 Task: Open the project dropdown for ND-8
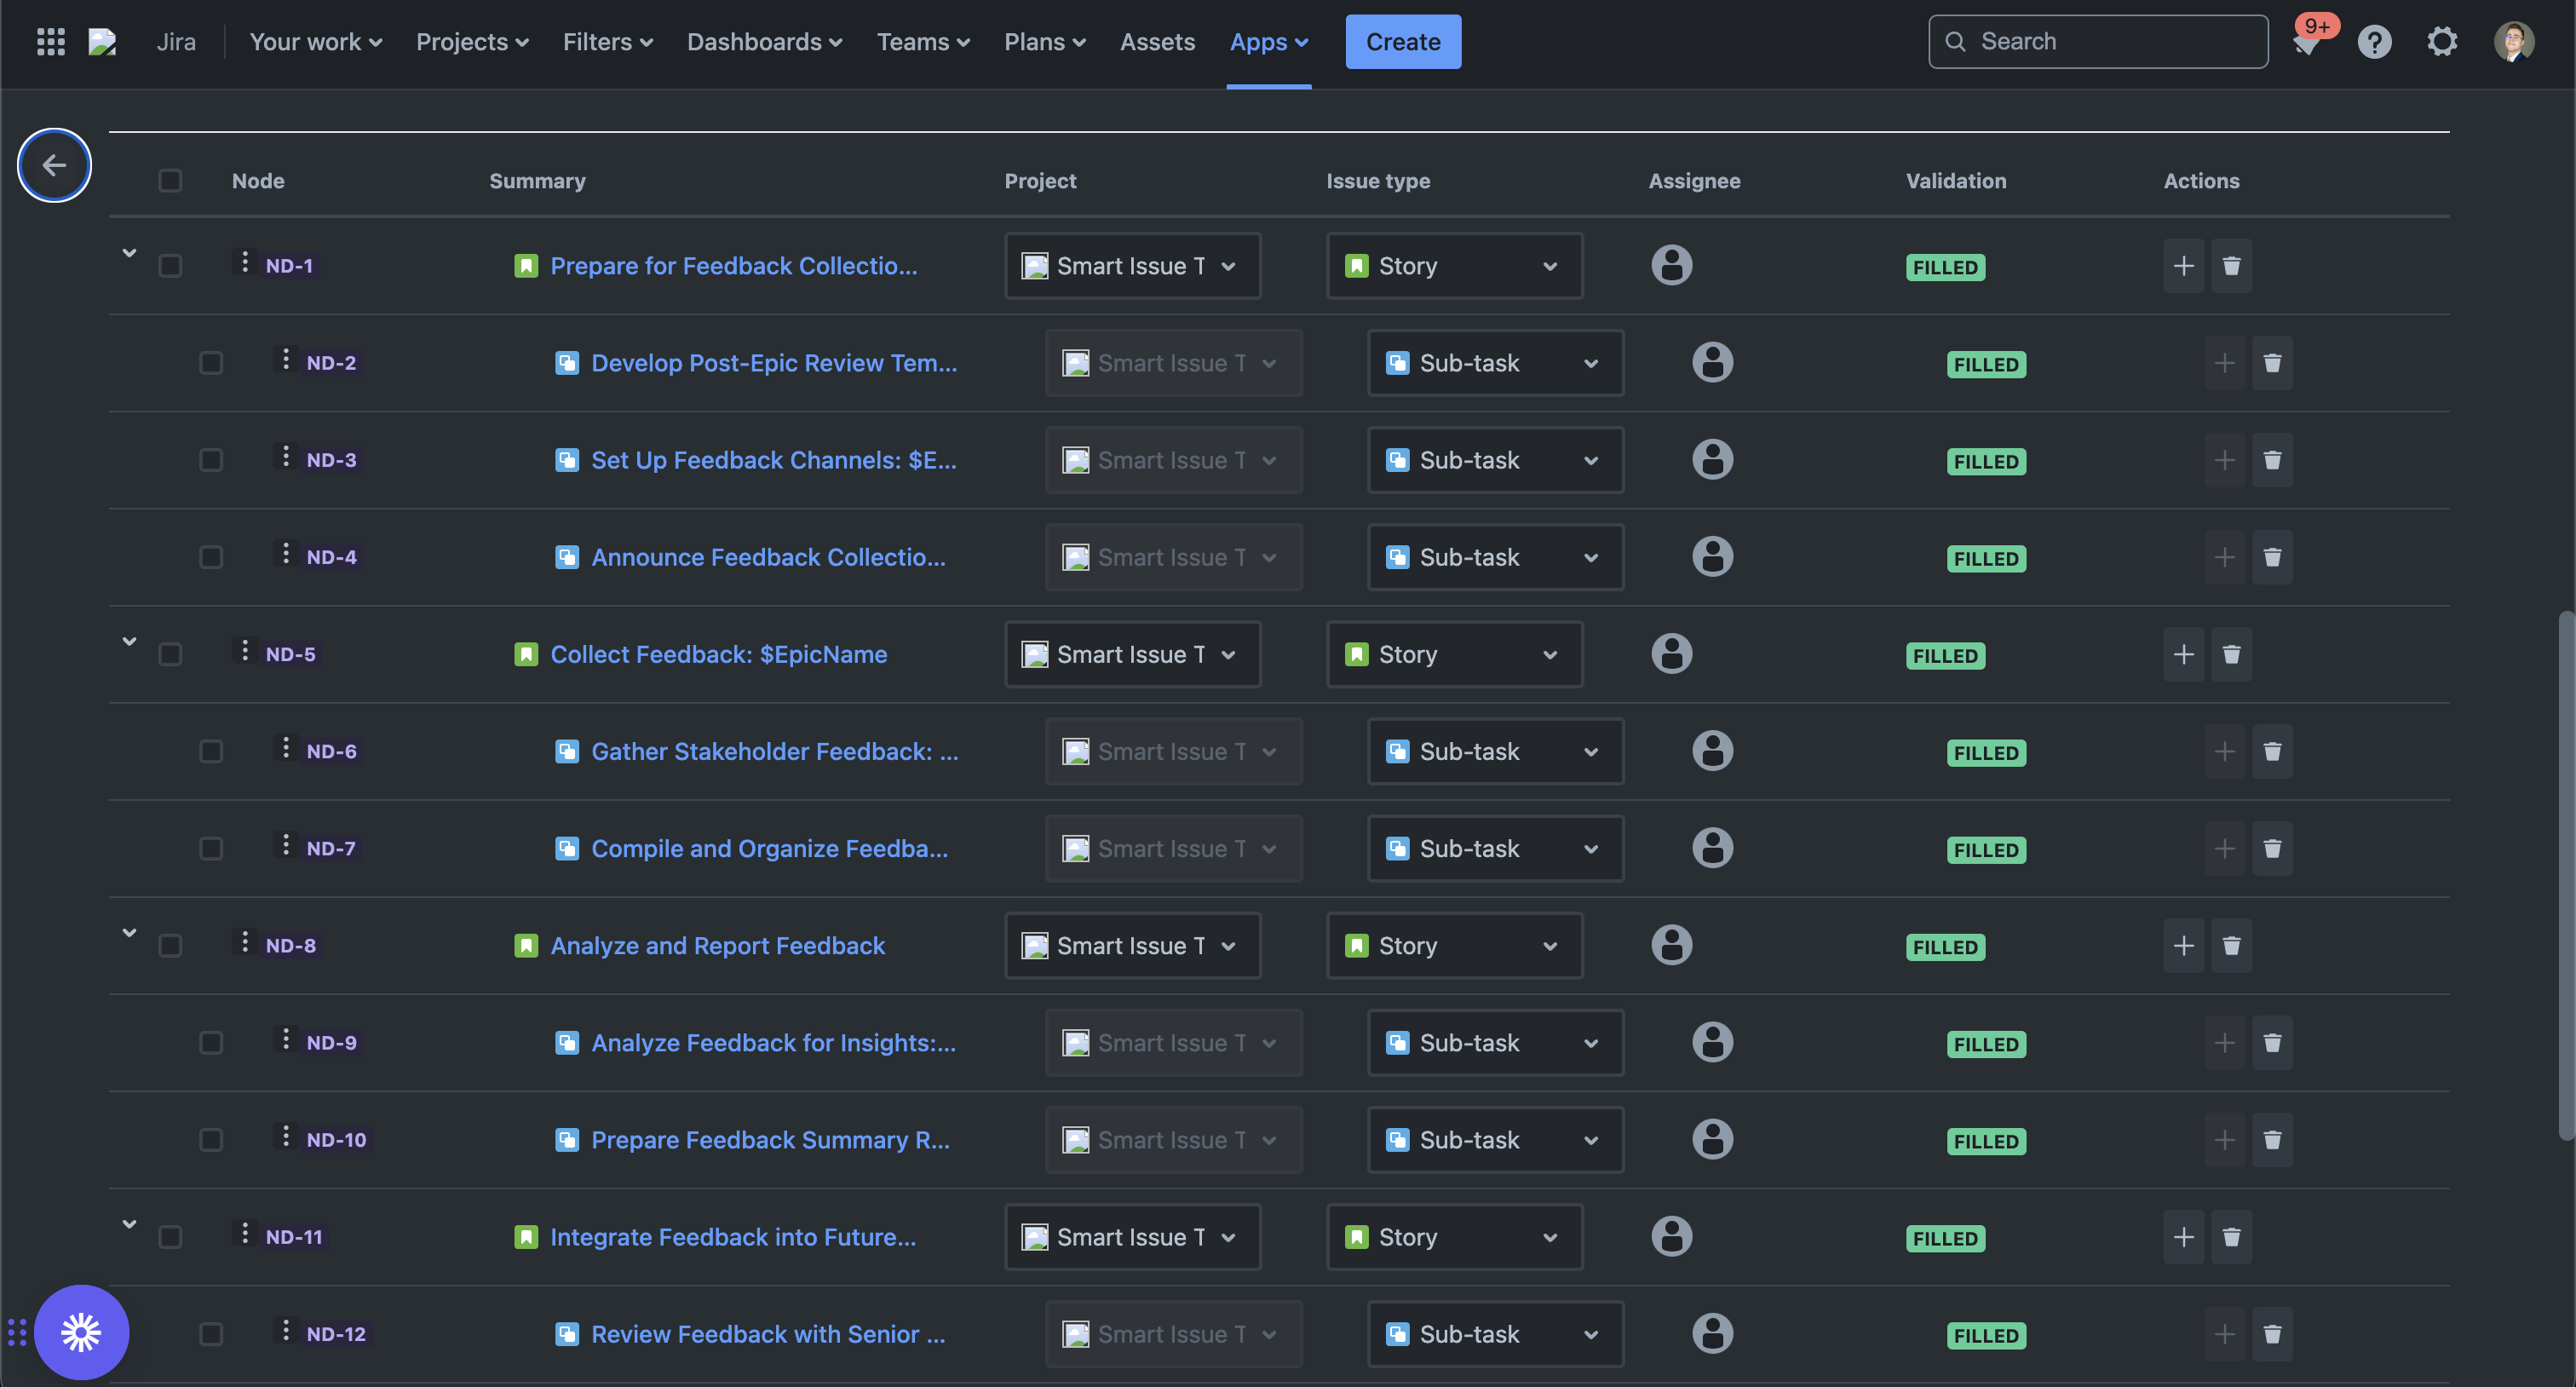point(1132,945)
